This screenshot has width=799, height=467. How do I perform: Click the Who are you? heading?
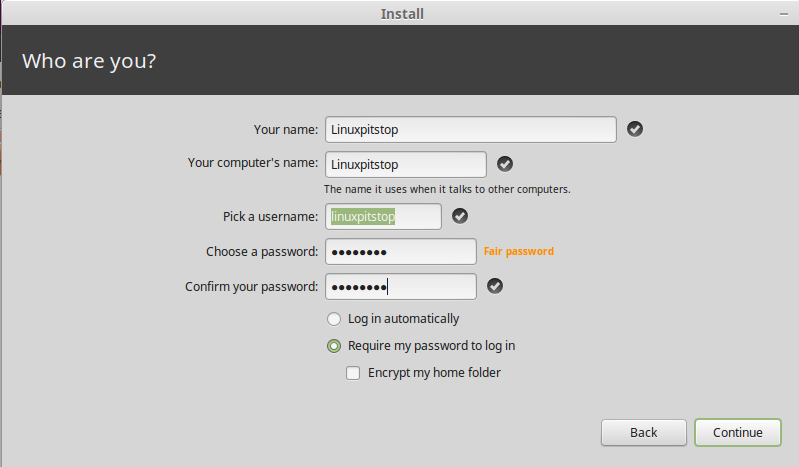[89, 61]
